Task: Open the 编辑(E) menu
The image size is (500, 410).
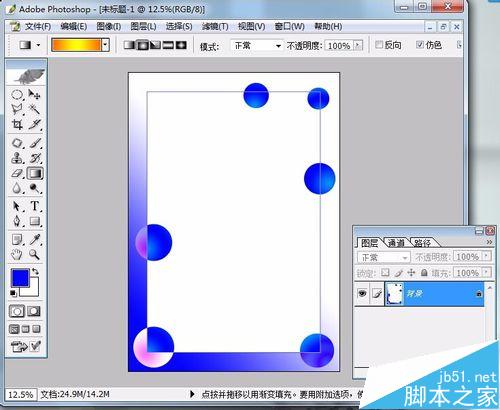Action: pos(74,26)
